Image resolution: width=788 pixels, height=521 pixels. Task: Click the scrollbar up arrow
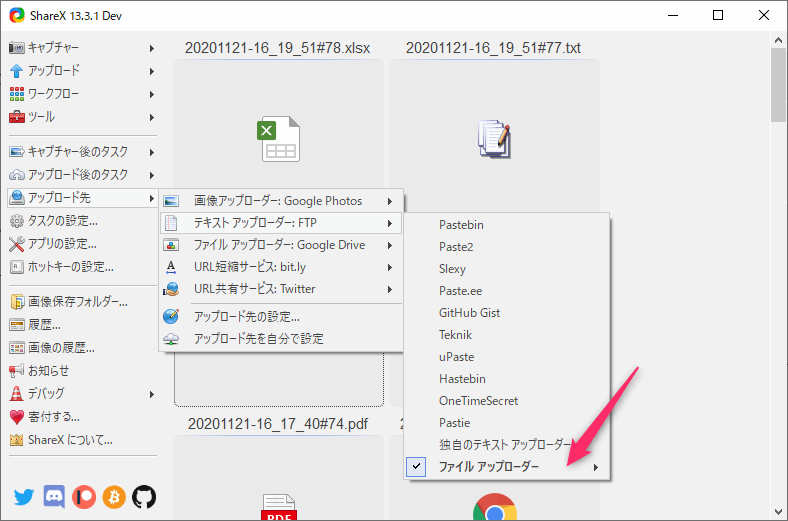click(778, 40)
